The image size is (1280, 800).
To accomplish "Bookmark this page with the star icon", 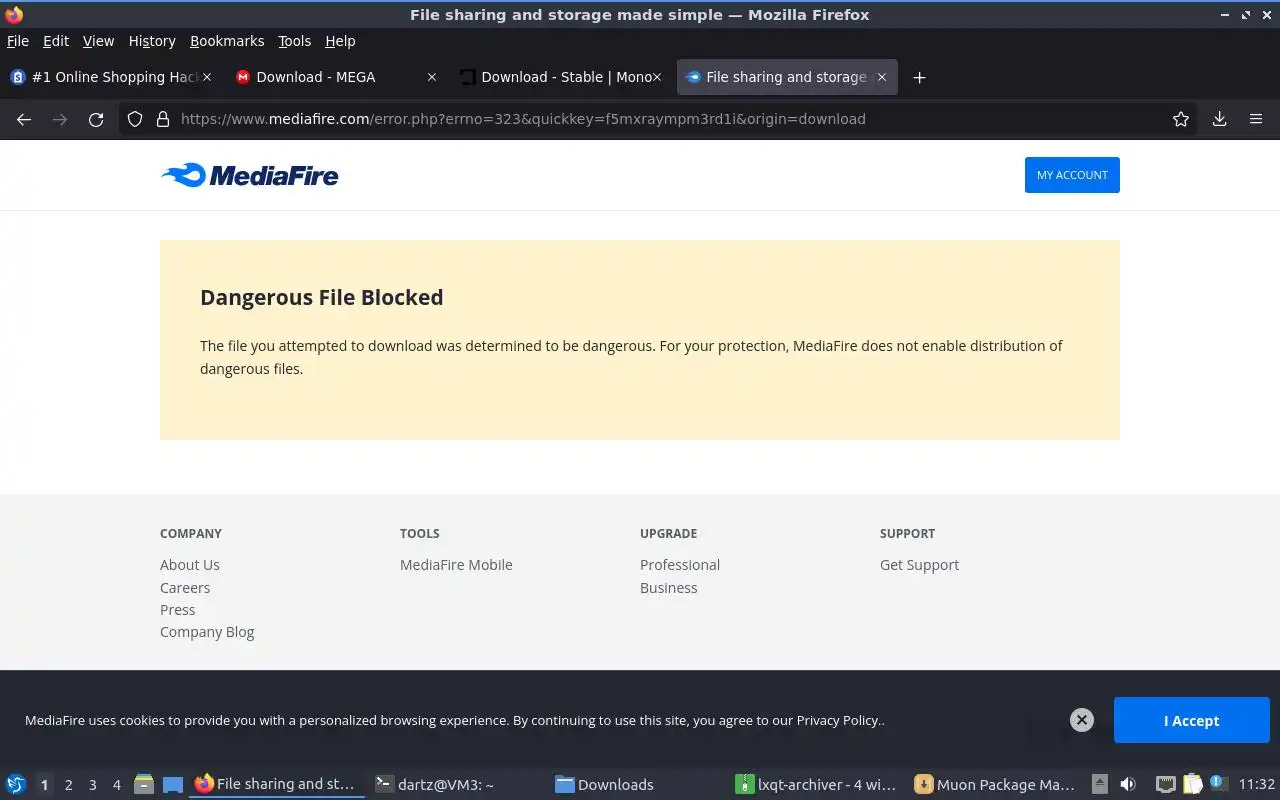I will (x=1181, y=119).
